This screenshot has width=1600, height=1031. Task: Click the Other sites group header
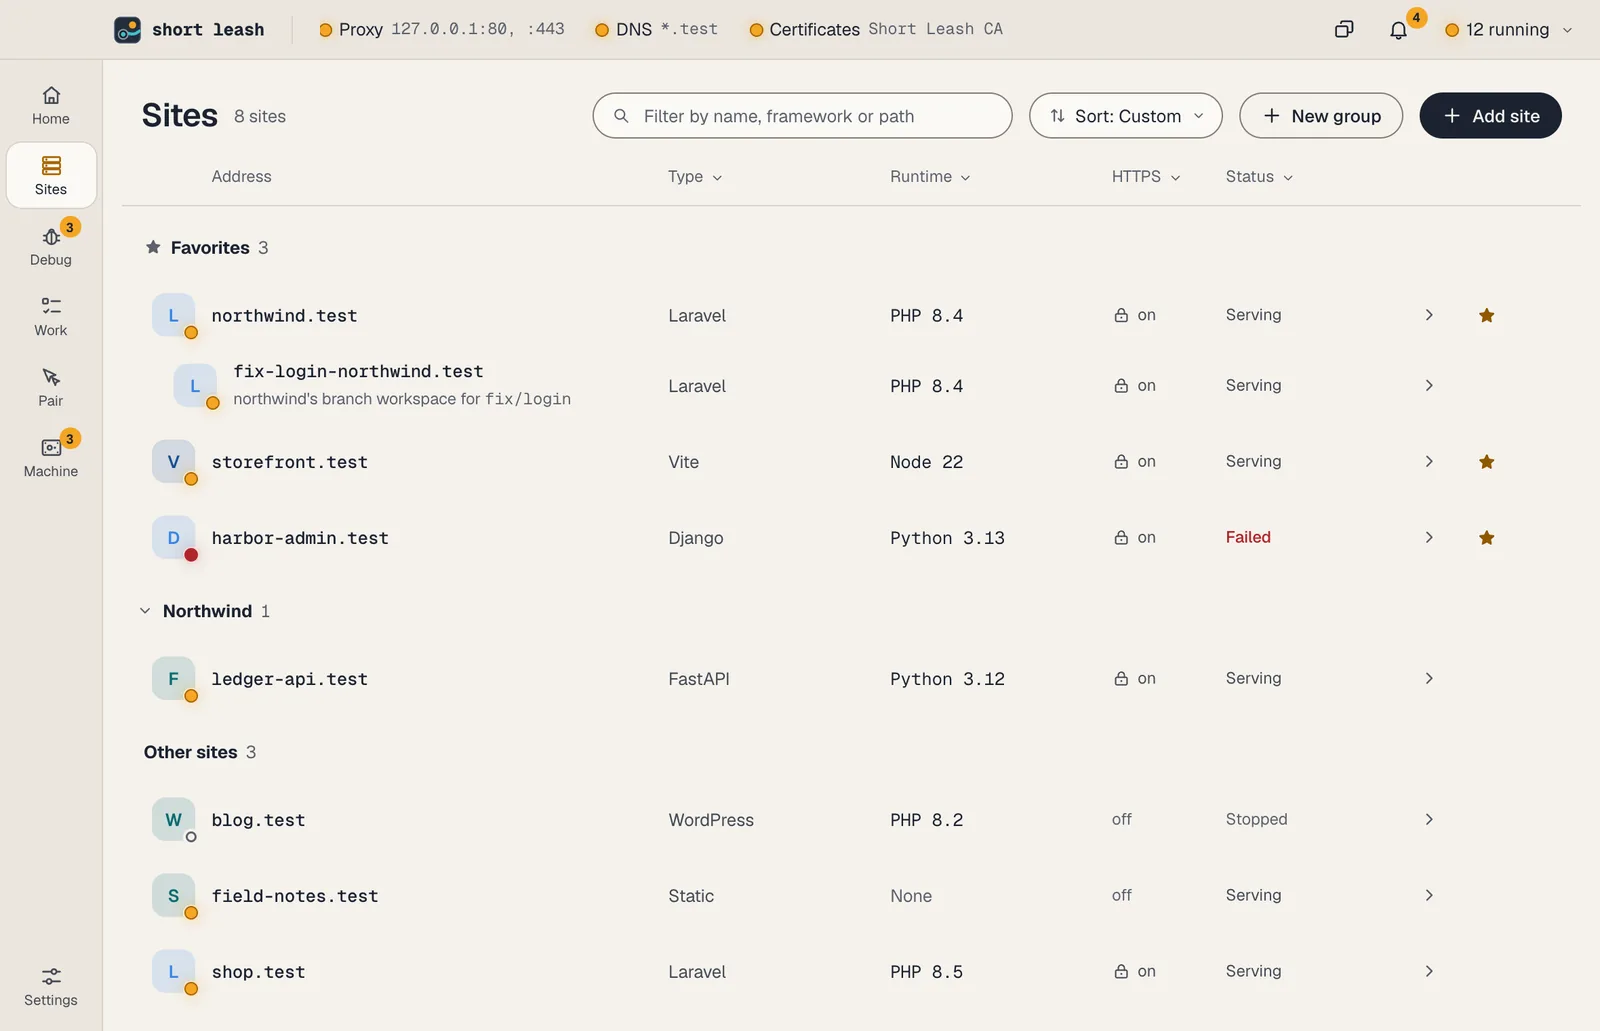[200, 752]
